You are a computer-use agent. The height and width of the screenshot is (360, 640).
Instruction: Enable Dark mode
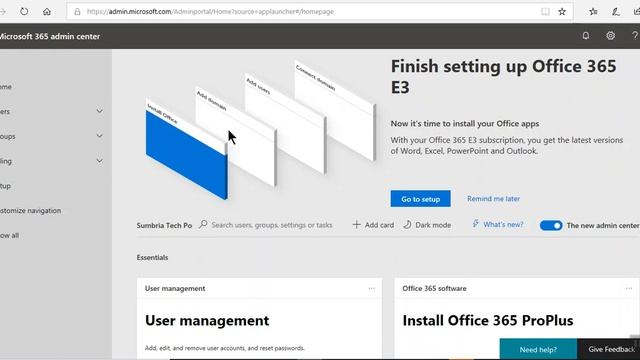point(427,225)
